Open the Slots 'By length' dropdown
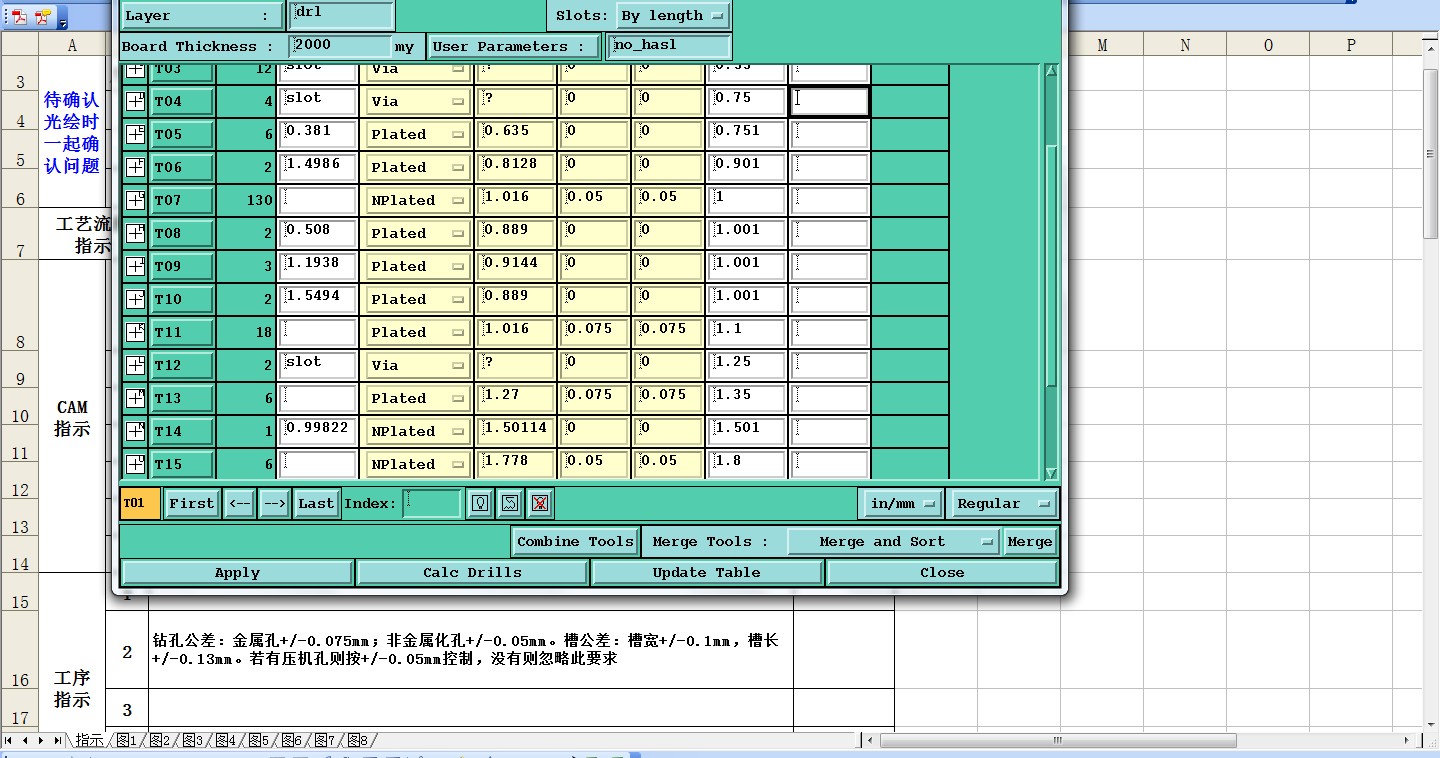Screen dimensions: 1440x758 click(673, 16)
